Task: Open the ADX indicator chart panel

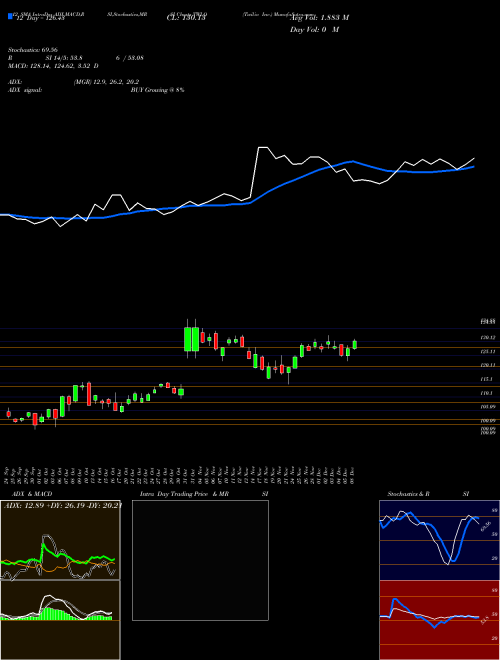Action: pos(60,540)
